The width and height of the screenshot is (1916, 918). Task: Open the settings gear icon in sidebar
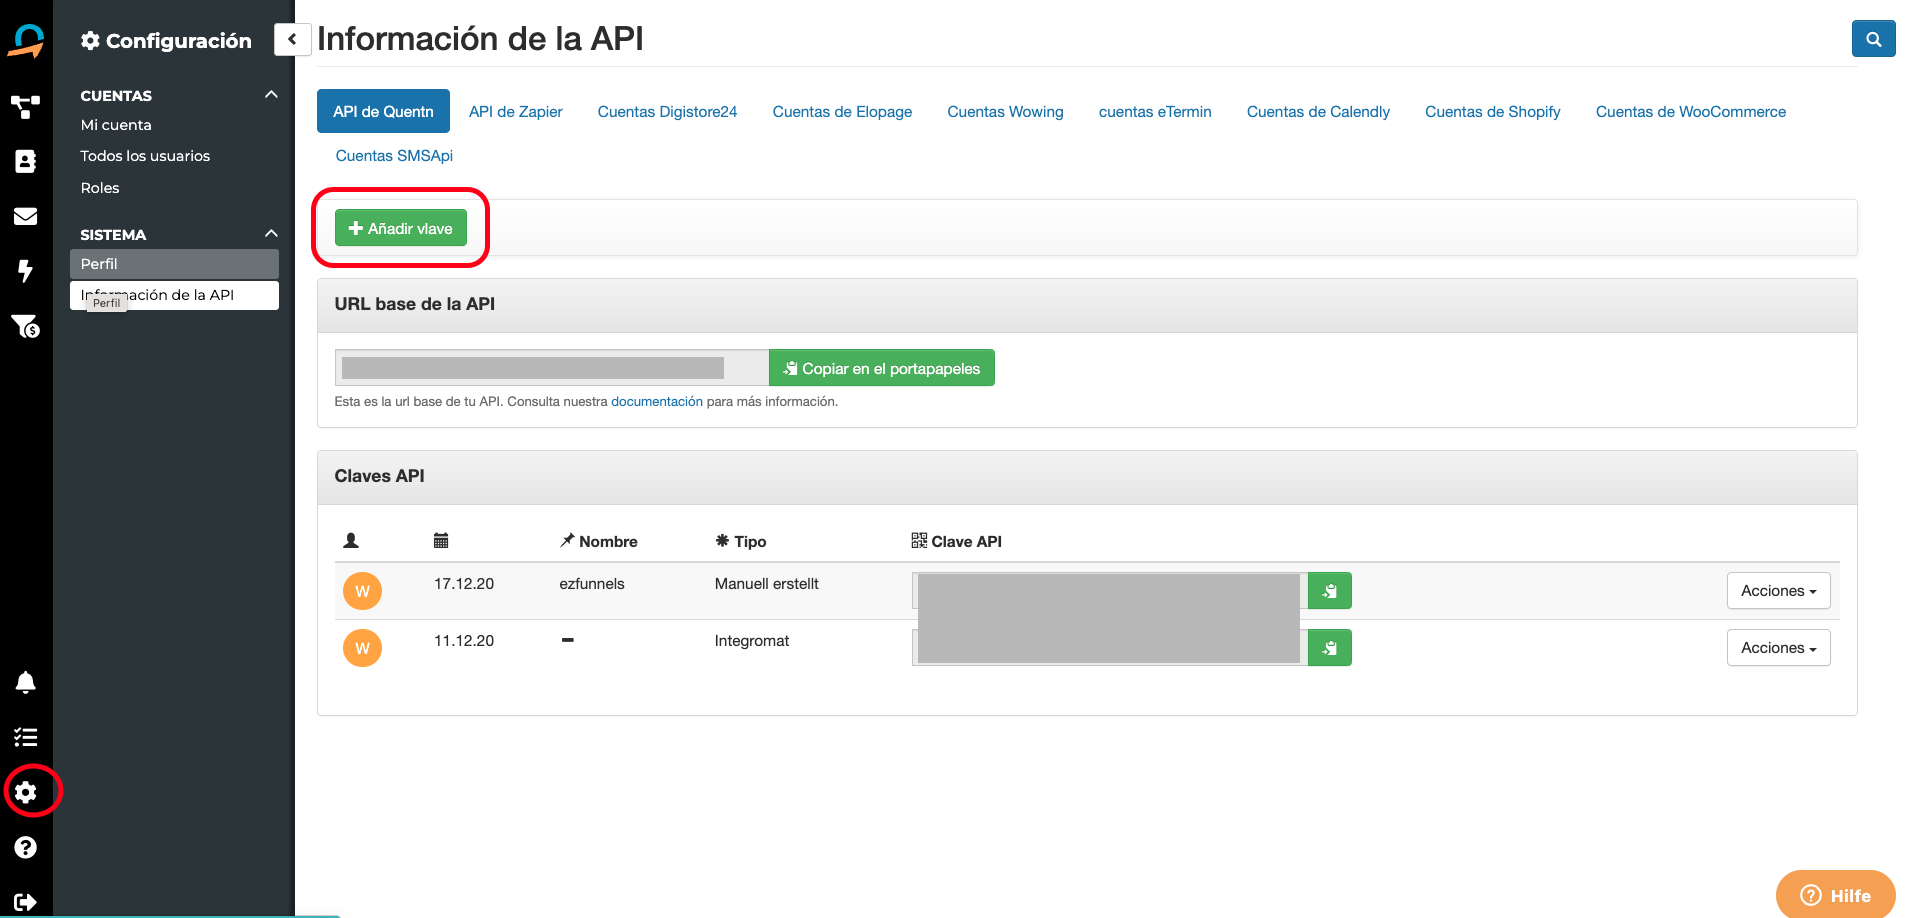26,792
